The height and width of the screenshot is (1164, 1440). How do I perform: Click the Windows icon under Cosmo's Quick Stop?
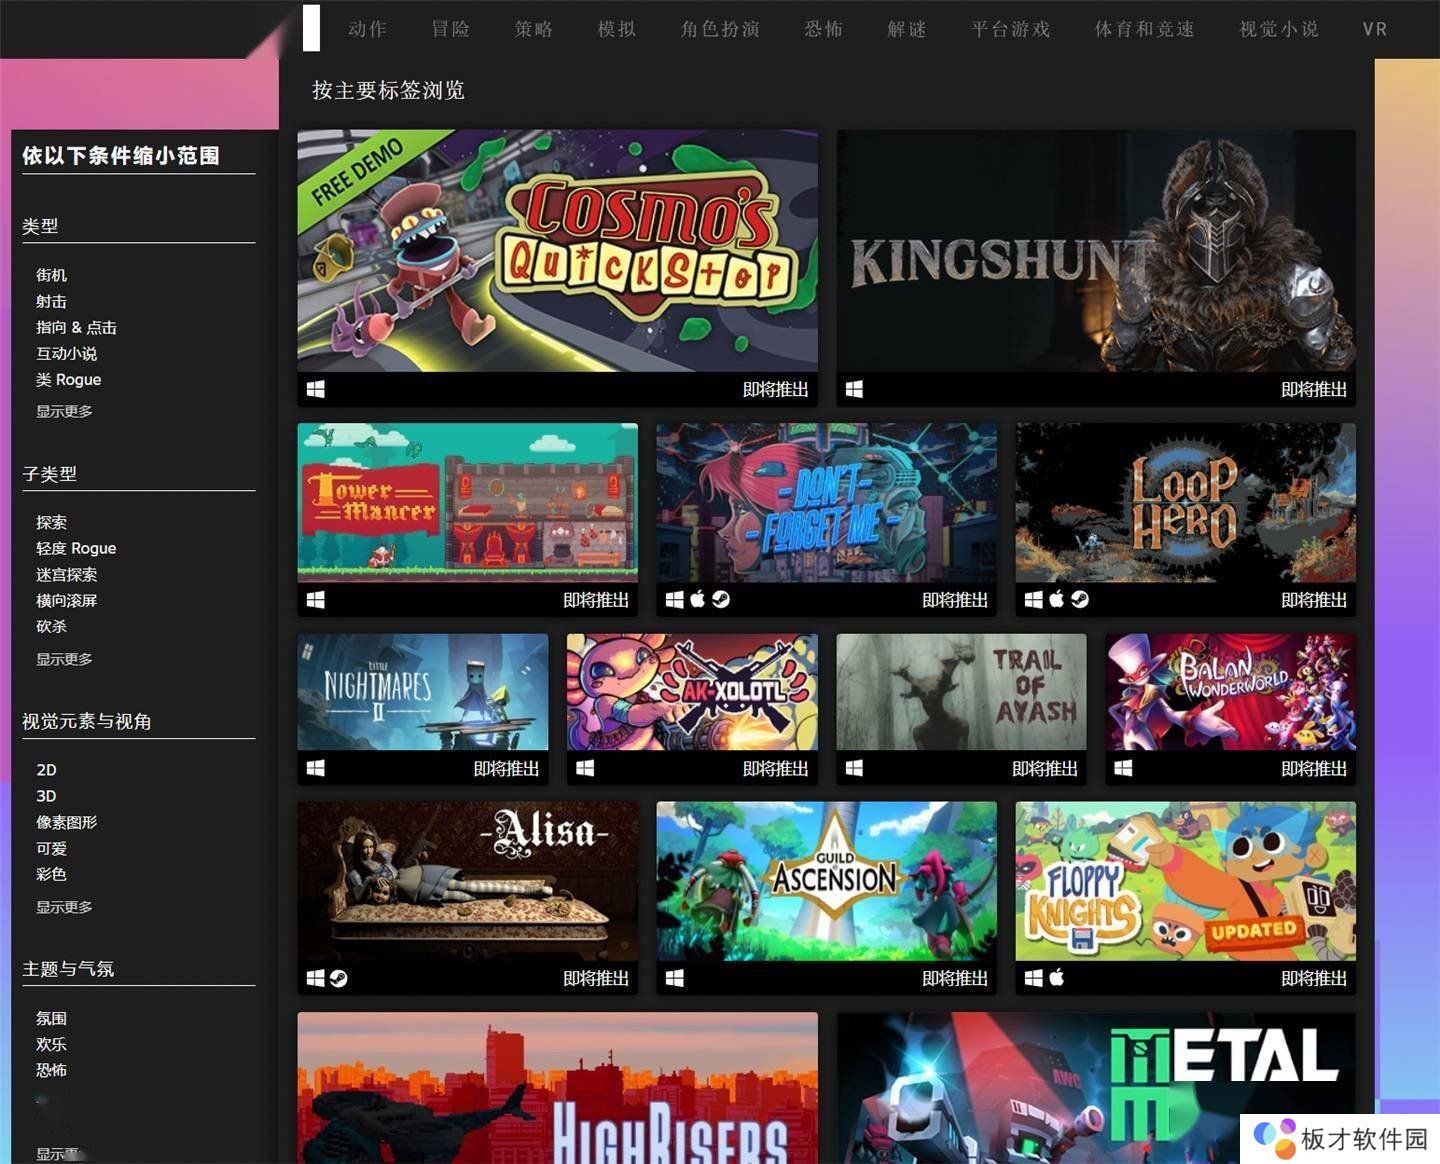(x=316, y=390)
